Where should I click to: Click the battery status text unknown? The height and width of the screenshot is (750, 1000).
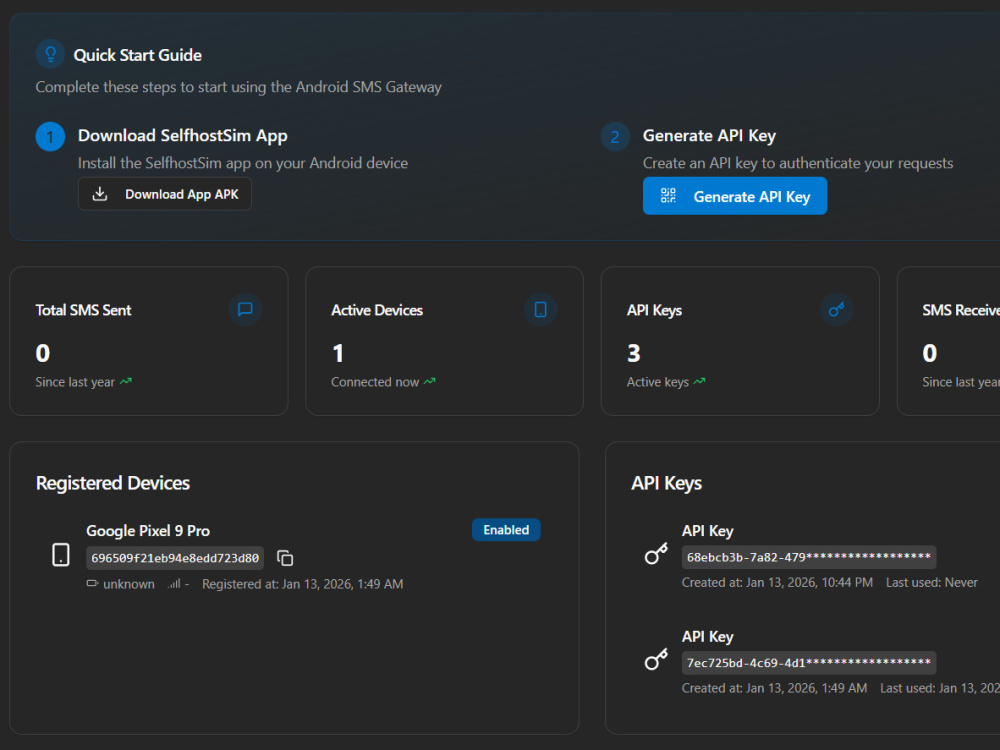tap(129, 584)
